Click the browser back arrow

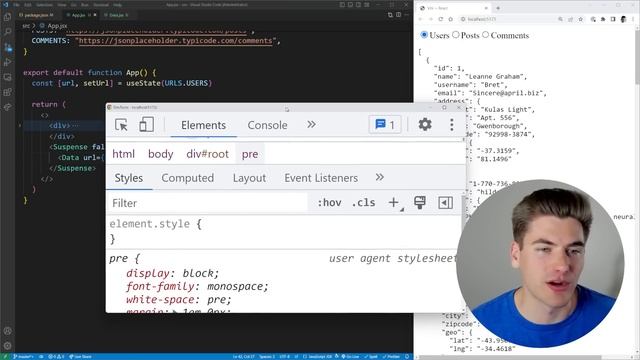[420, 19]
